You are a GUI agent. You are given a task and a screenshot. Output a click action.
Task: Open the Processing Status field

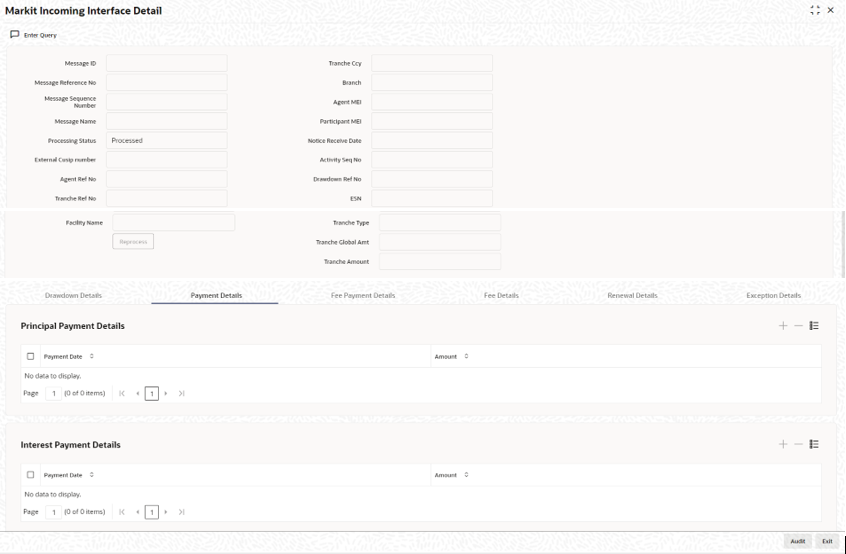pos(167,140)
